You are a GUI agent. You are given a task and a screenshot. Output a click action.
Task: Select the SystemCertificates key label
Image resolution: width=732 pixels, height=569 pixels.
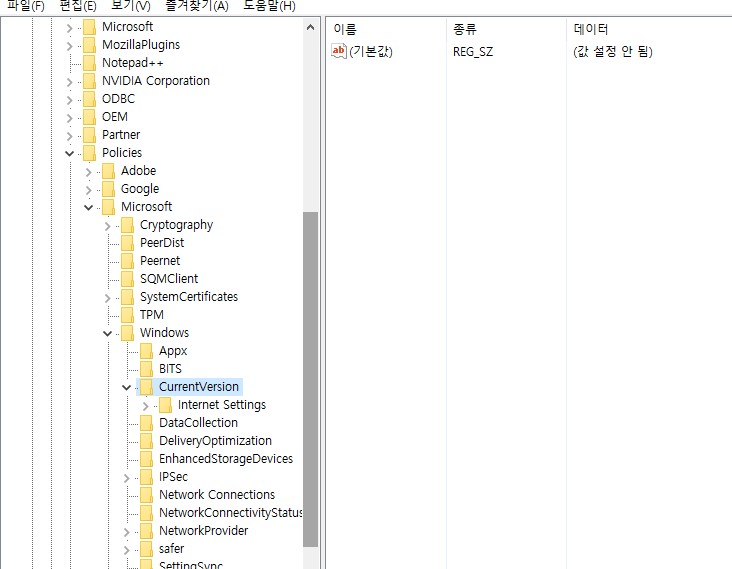pos(189,297)
